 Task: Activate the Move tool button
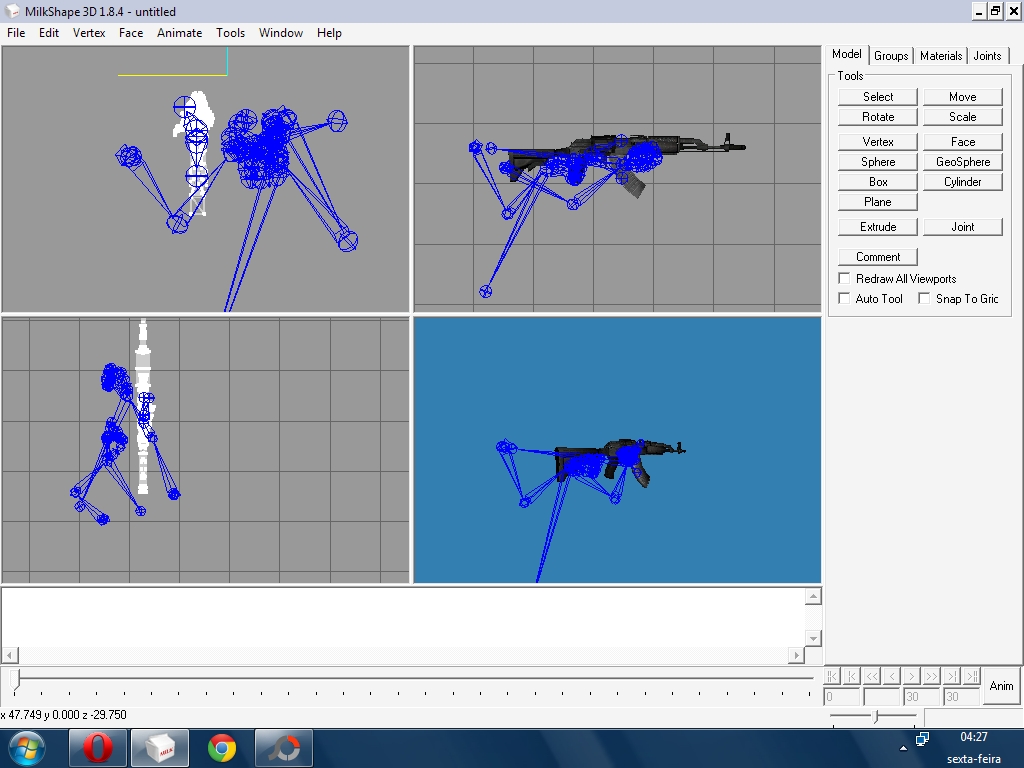(x=963, y=97)
